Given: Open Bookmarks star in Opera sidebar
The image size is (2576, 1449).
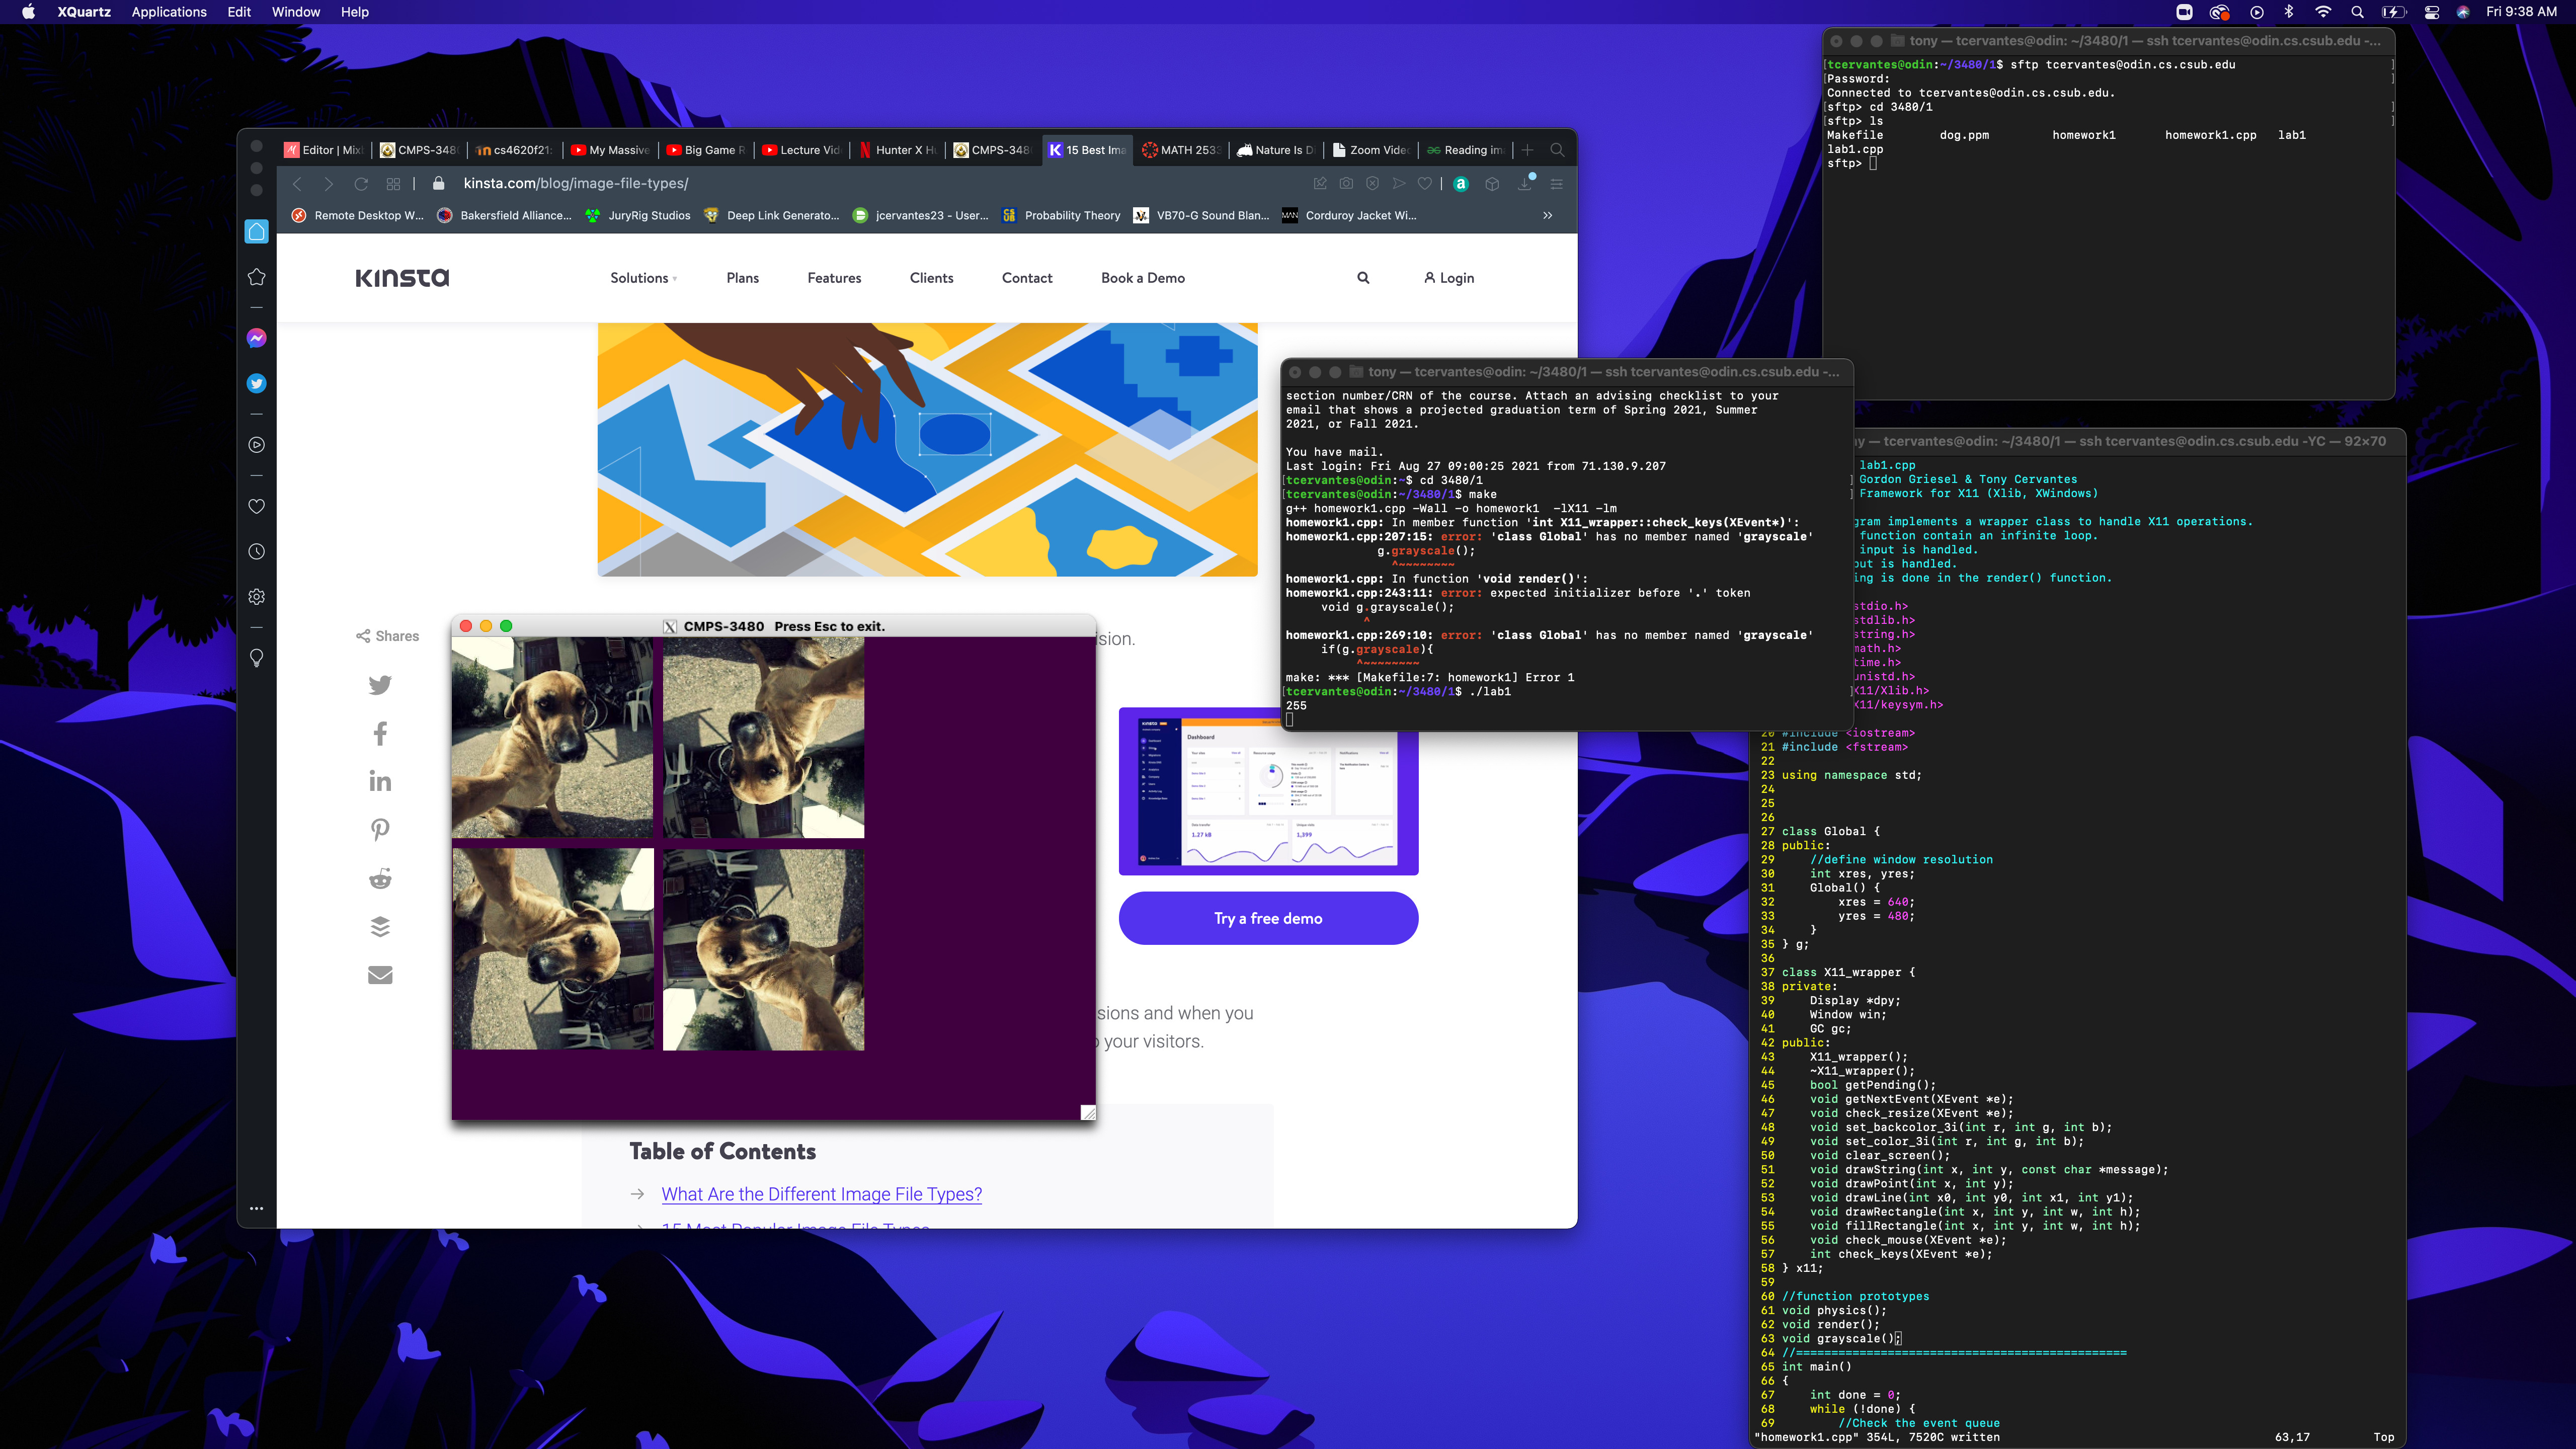Looking at the screenshot, I should pos(256,277).
